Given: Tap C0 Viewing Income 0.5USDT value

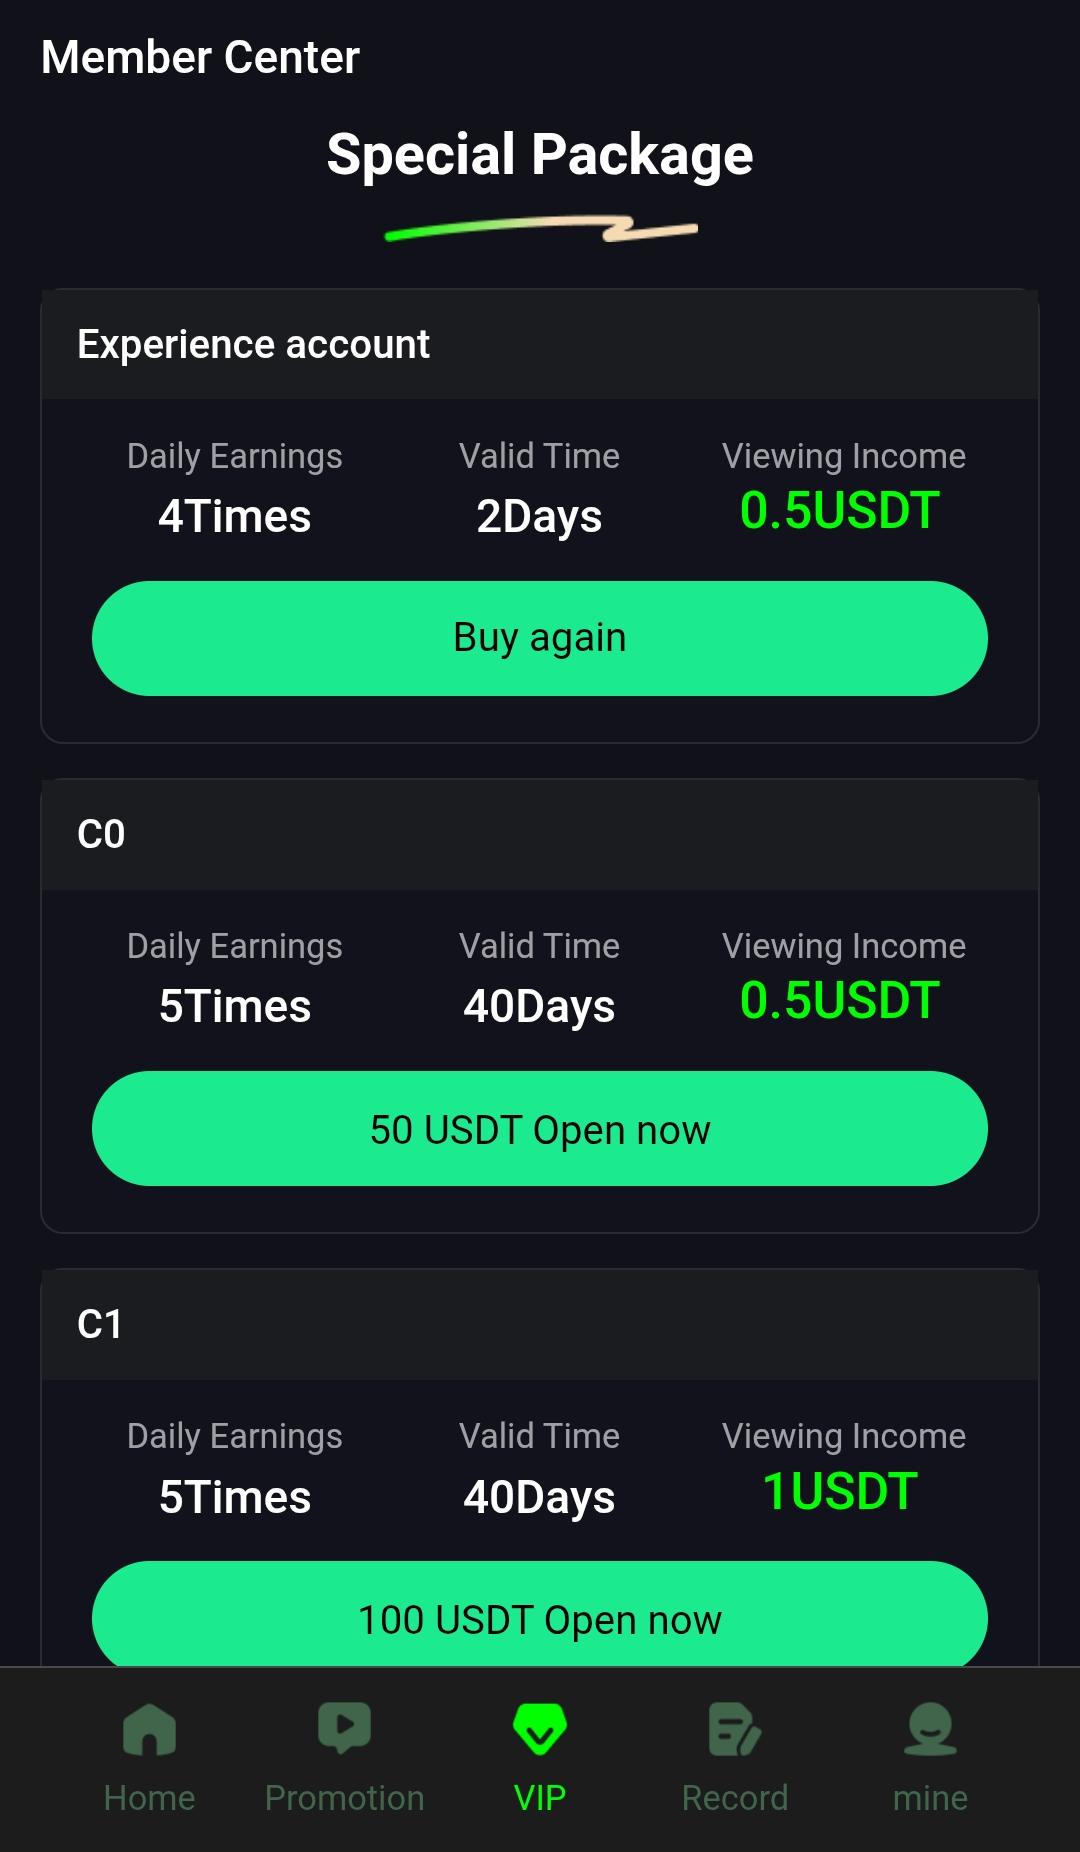Looking at the screenshot, I should [x=840, y=1001].
